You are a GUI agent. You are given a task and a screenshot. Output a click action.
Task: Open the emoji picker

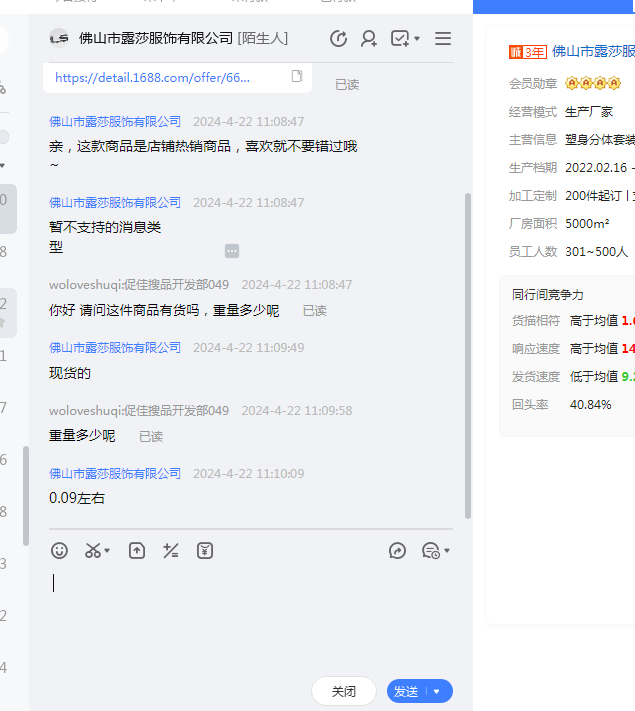[60, 550]
